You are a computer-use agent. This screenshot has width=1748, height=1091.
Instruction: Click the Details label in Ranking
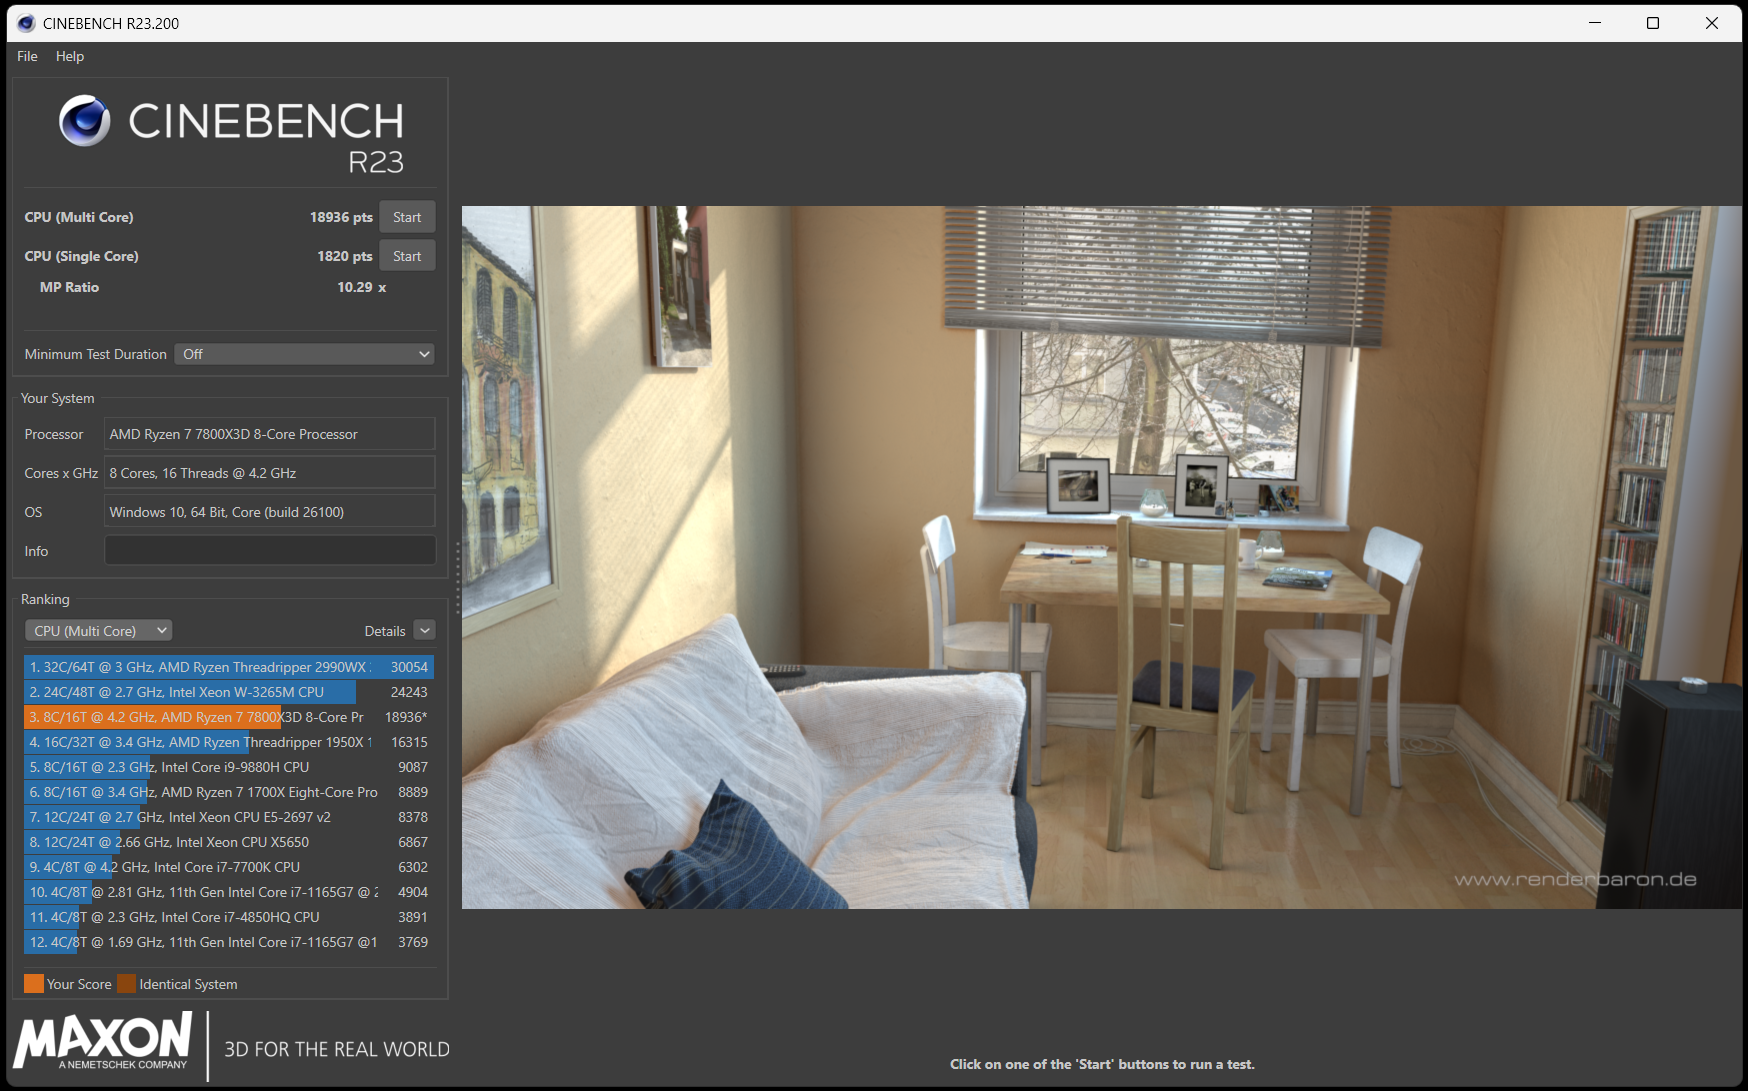[385, 631]
